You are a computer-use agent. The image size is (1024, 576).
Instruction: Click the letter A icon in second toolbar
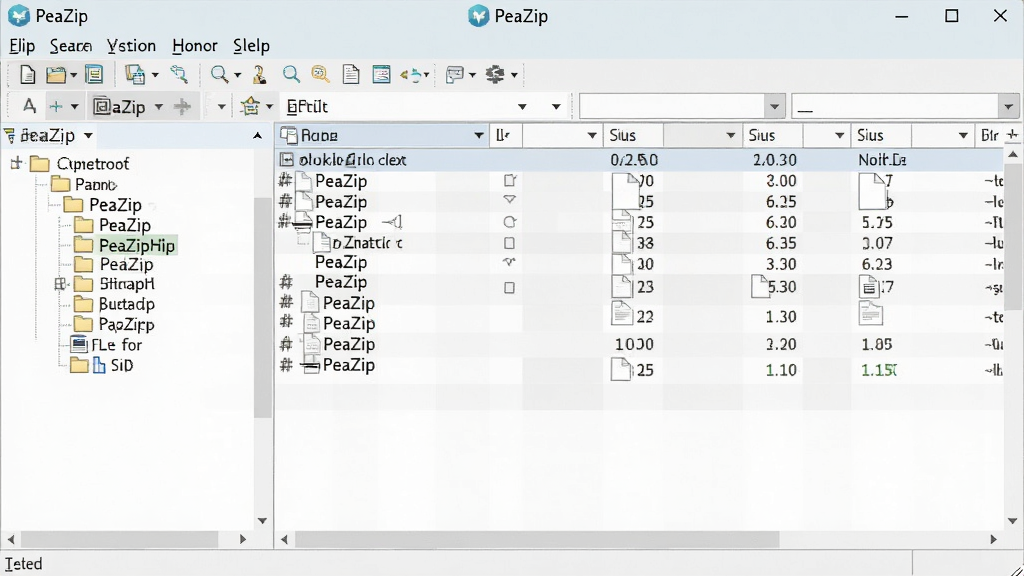[x=29, y=106]
